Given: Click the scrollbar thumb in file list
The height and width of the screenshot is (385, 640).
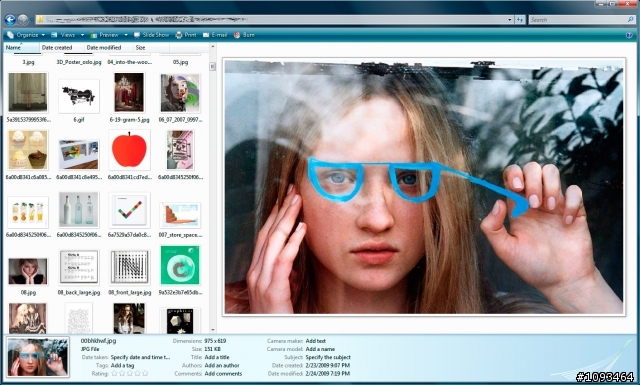Looking at the screenshot, I should coord(213,67).
